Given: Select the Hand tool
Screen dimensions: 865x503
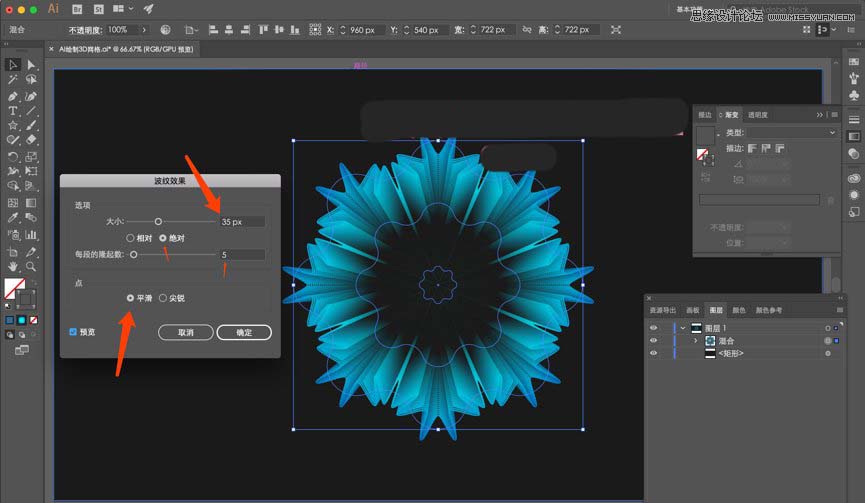Looking at the screenshot, I should (13, 267).
